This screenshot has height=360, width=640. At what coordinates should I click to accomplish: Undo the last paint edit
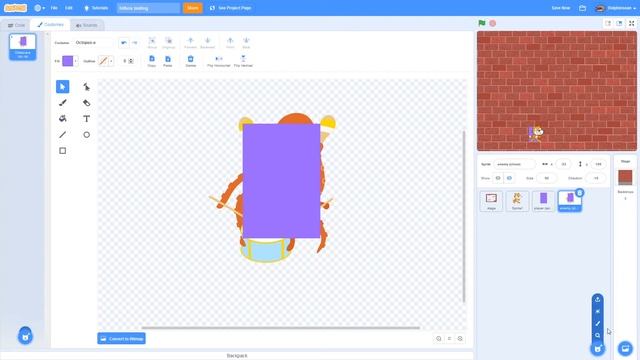(x=124, y=42)
